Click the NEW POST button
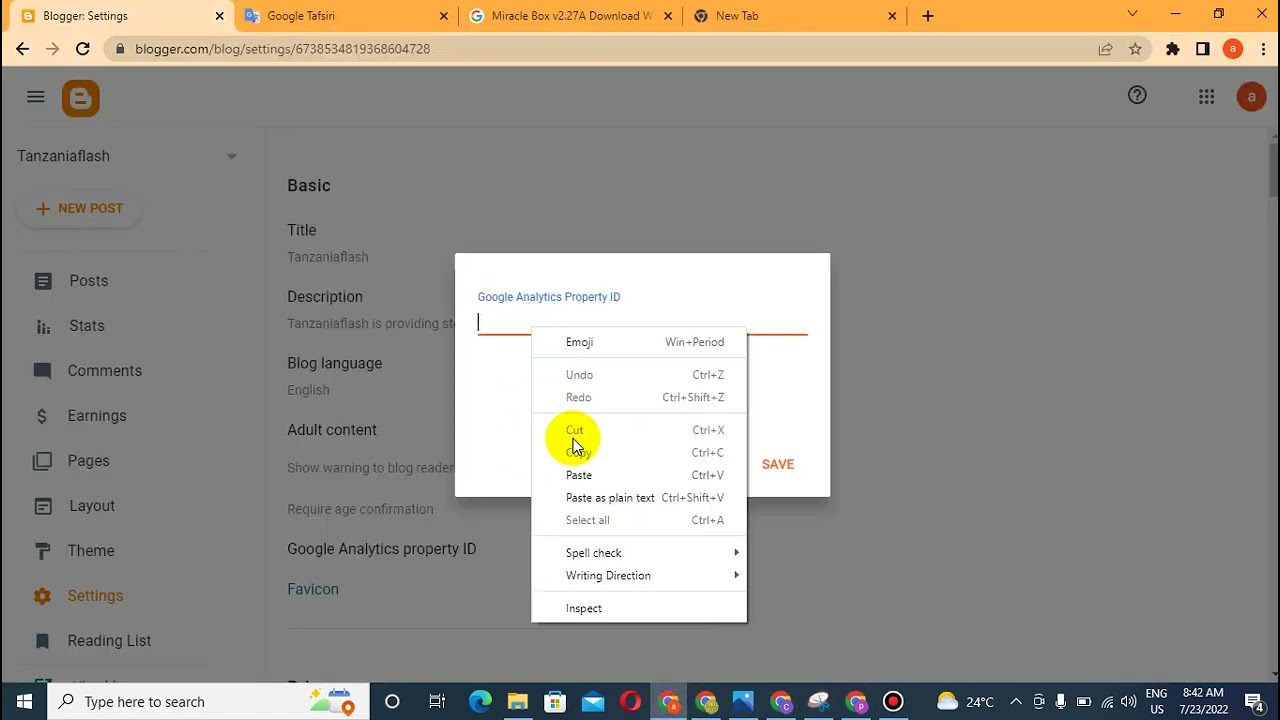This screenshot has height=720, width=1280. pos(80,209)
